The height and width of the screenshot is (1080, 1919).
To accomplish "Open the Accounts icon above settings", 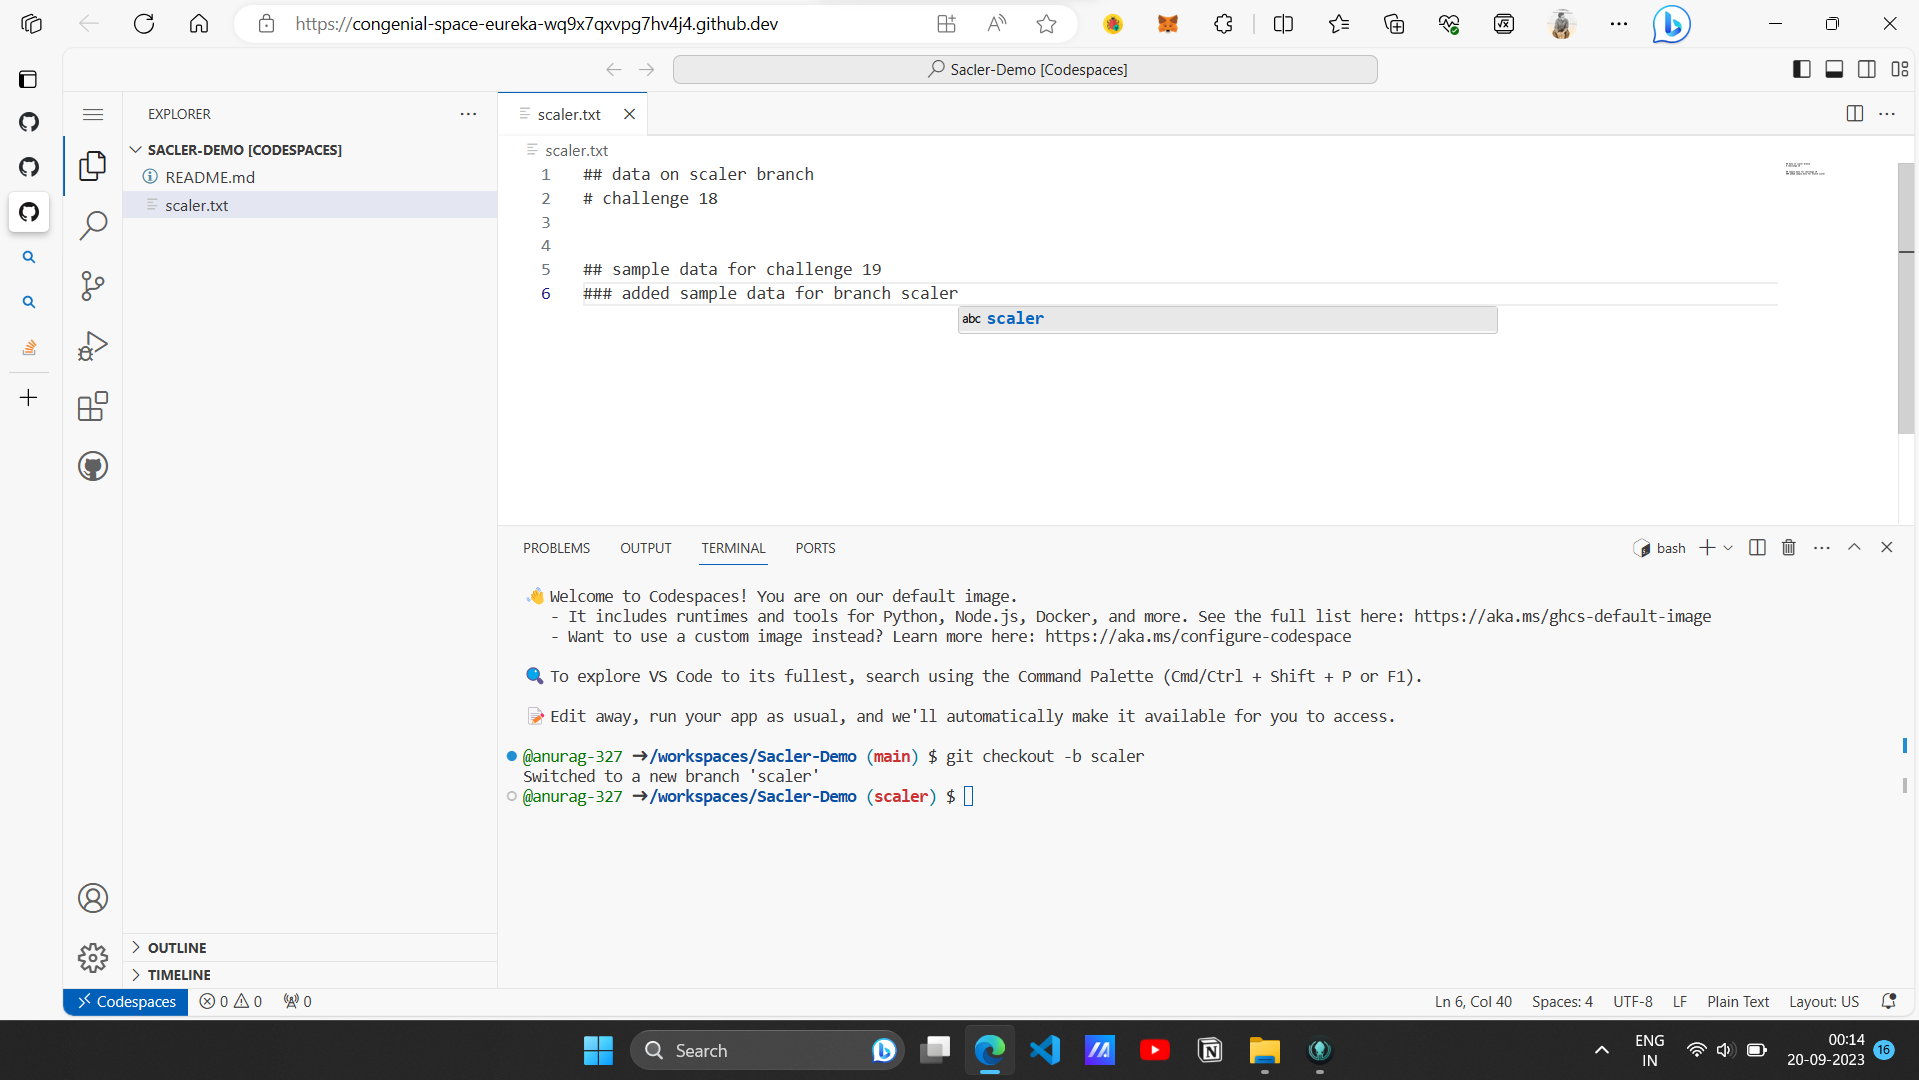I will 92,897.
